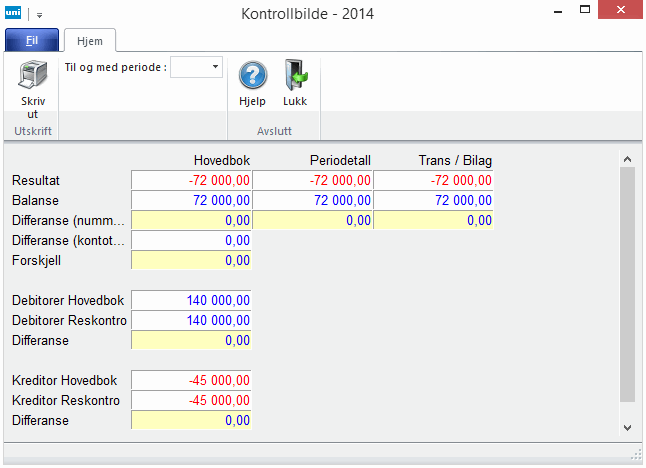The height and width of the screenshot is (468, 646).
Task: Click the vertical scrollbar track
Action: pyautogui.click(x=627, y=290)
